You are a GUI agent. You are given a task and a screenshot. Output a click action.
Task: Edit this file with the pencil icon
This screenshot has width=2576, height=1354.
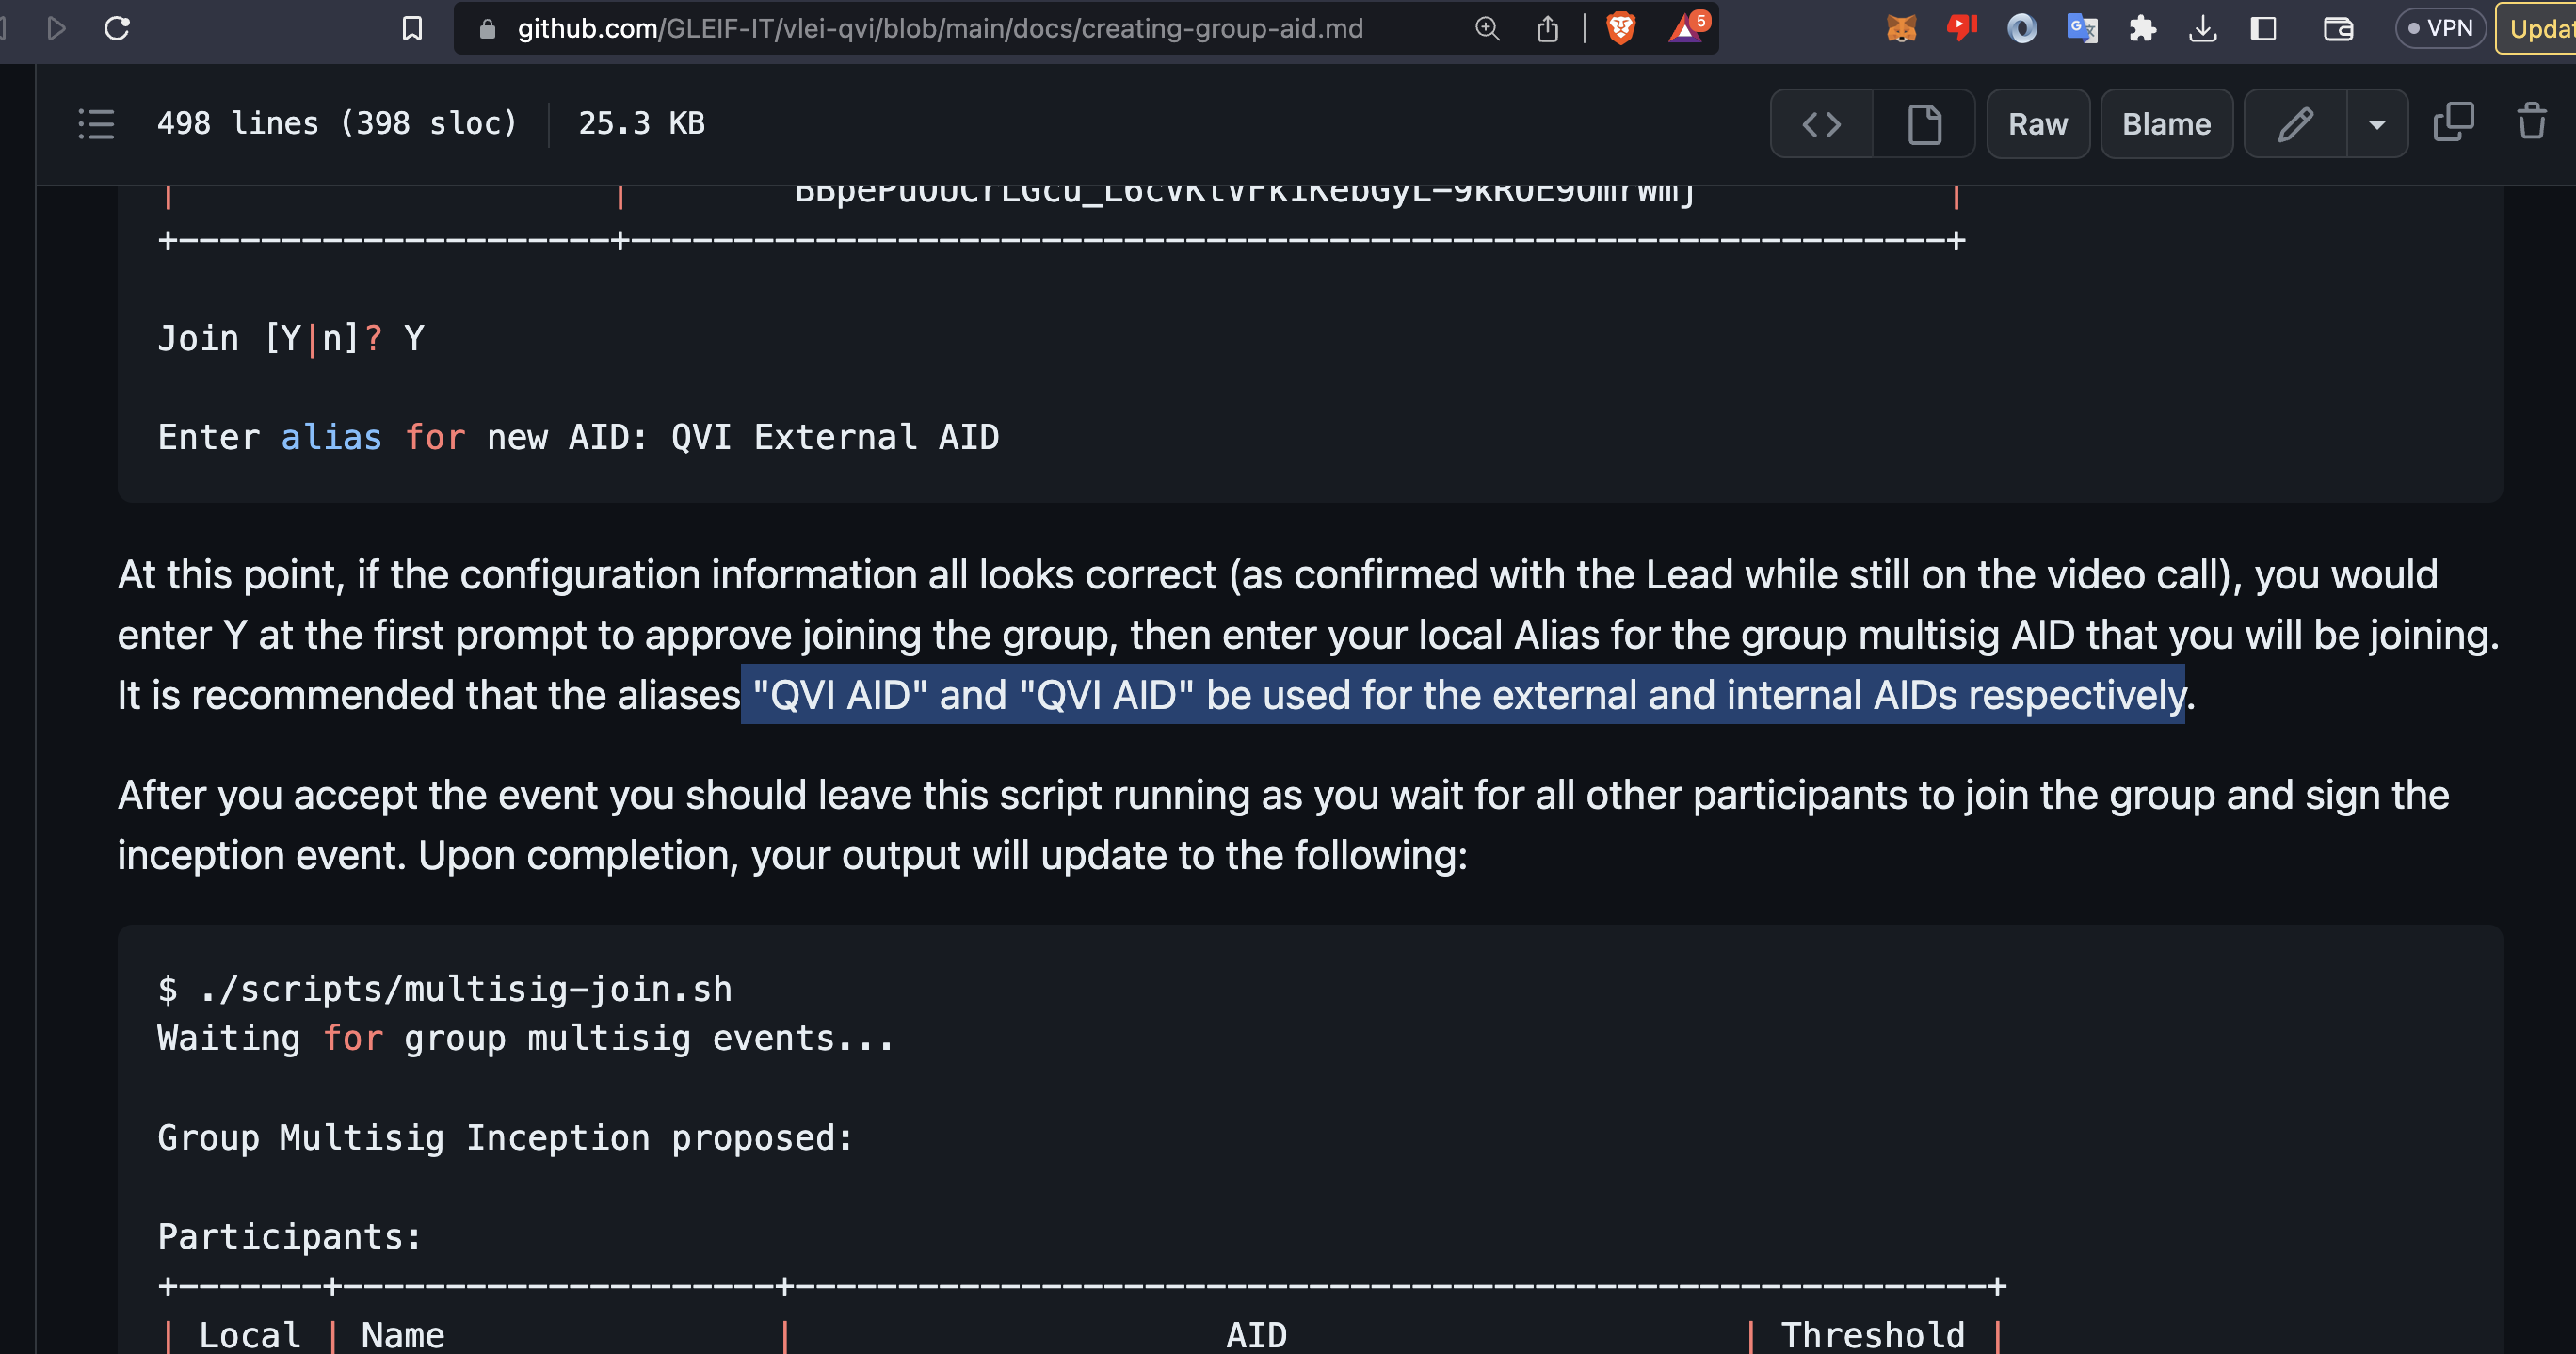click(2295, 124)
